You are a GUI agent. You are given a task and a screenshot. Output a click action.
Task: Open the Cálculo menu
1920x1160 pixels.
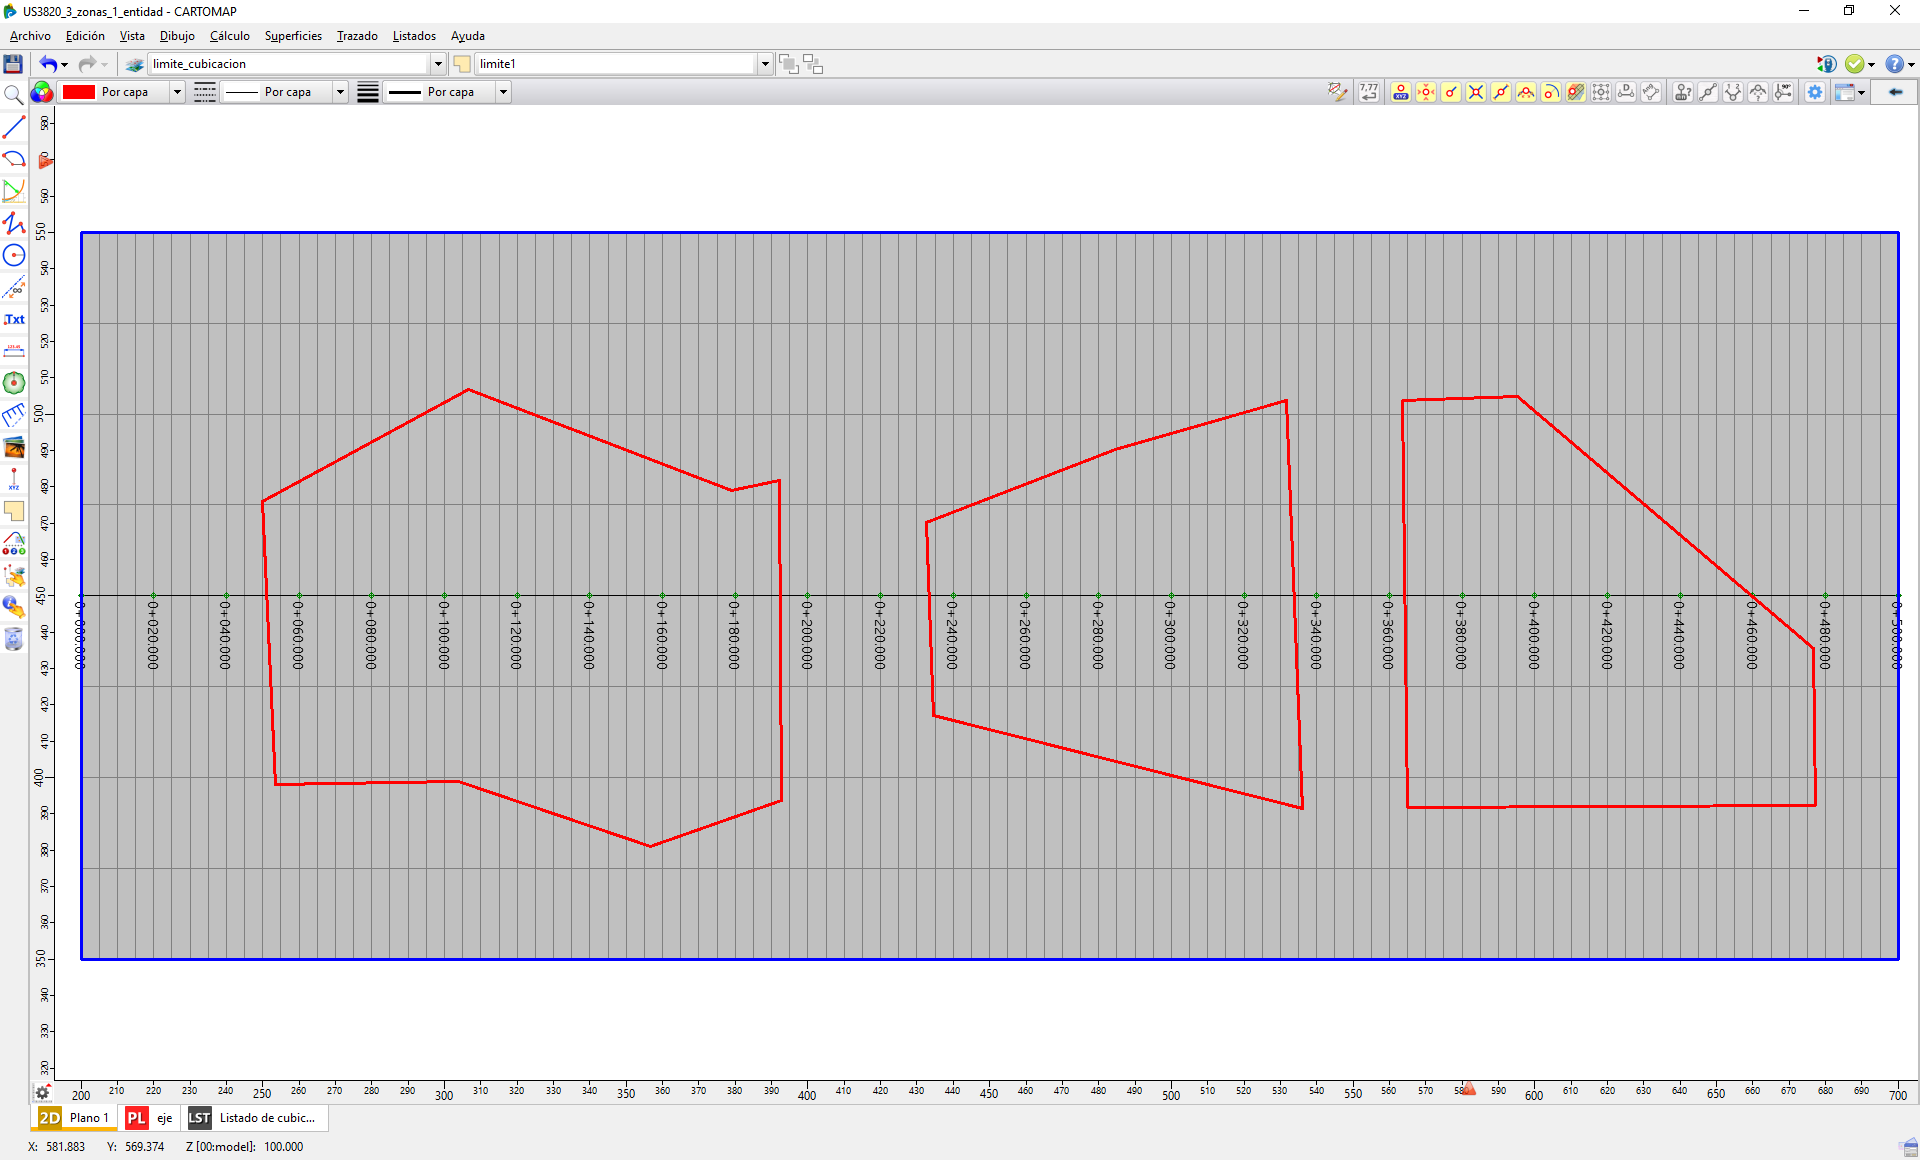[x=229, y=36]
